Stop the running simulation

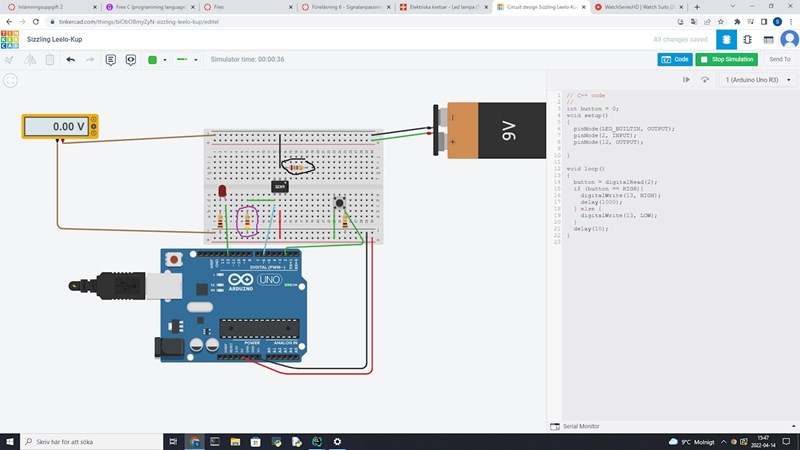point(726,60)
